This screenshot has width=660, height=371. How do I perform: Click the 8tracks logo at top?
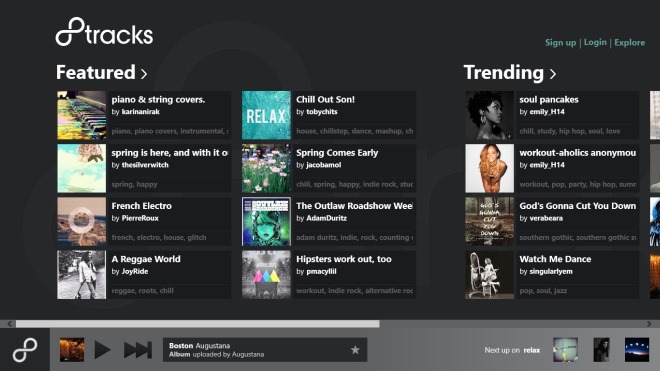coord(104,32)
